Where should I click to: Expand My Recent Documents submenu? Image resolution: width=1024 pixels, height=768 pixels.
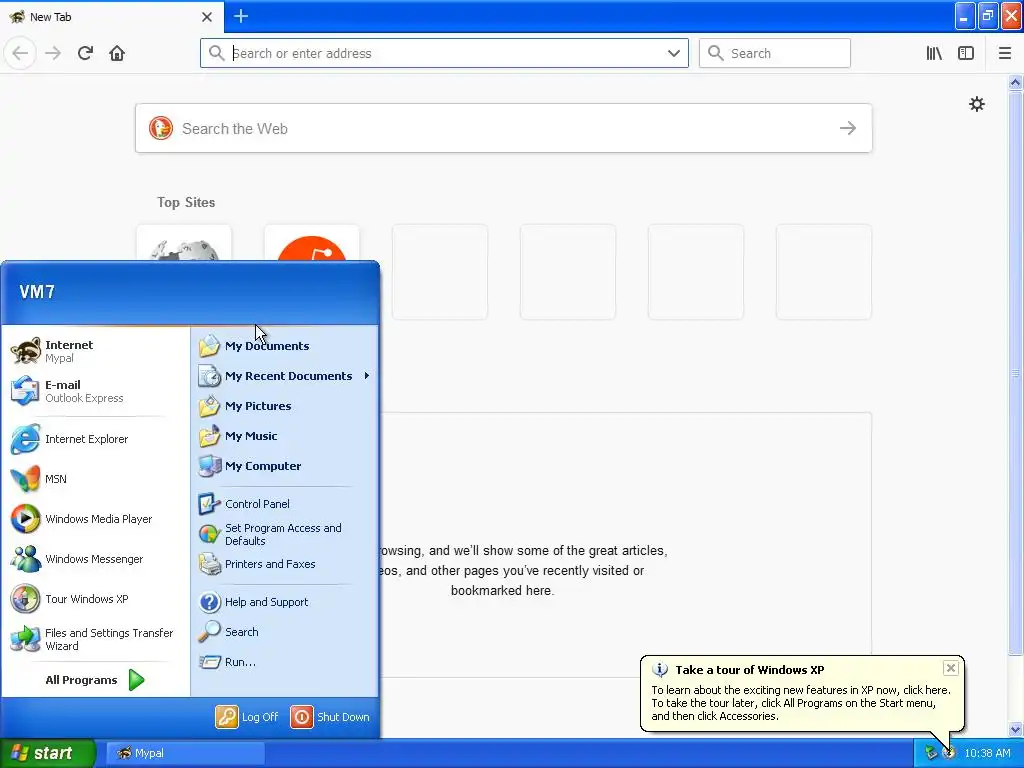click(285, 376)
